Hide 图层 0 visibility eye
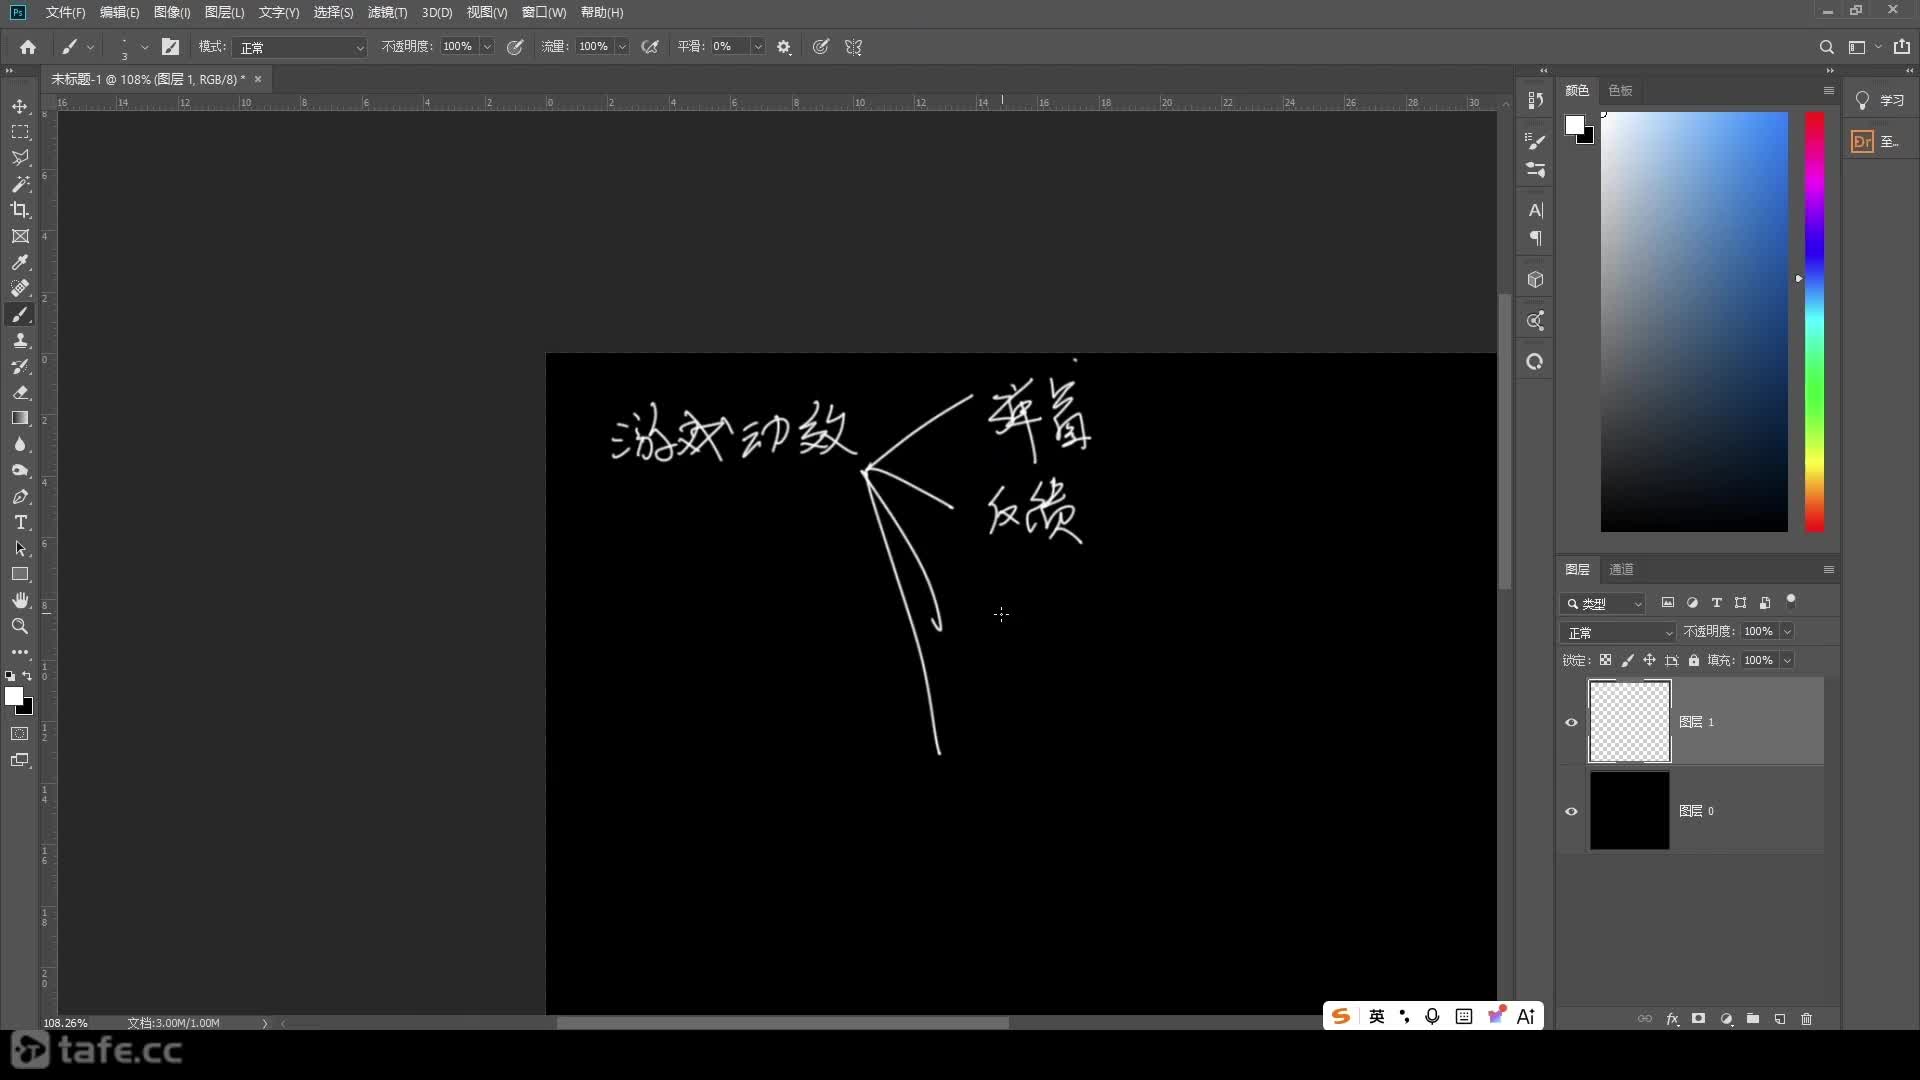This screenshot has height=1080, width=1920. [1571, 811]
